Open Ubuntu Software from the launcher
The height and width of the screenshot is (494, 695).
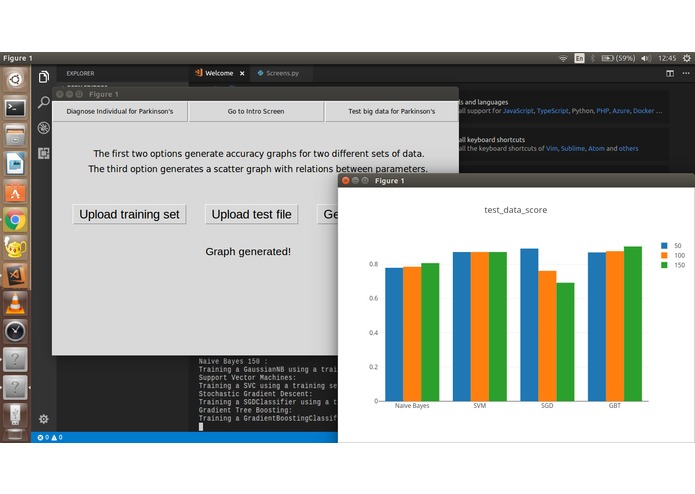(x=15, y=192)
